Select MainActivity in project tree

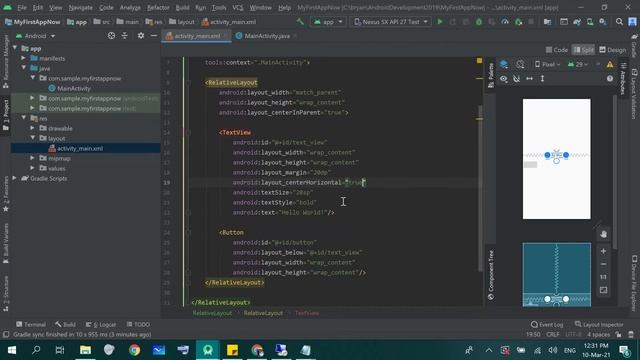(73, 88)
